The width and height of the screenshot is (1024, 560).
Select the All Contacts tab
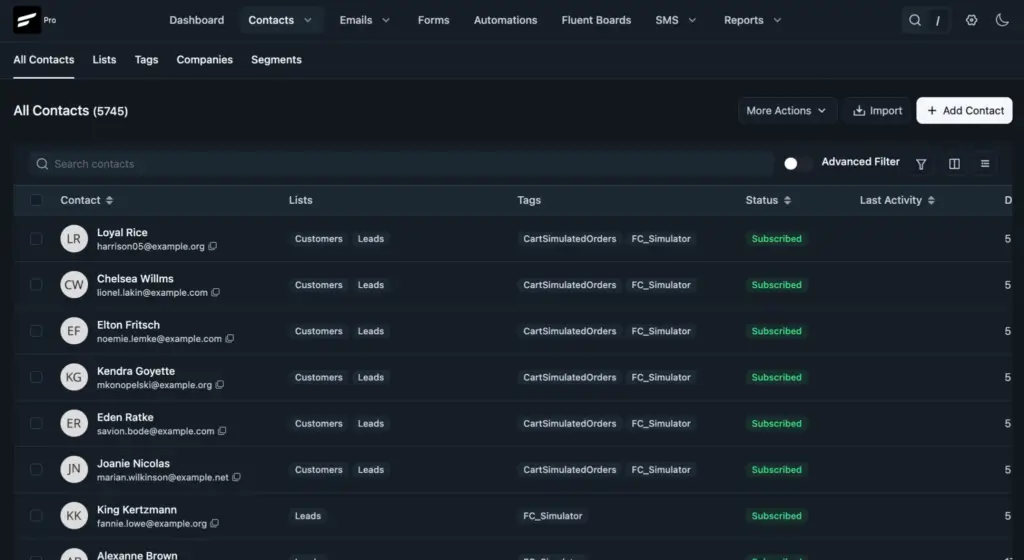pos(44,59)
